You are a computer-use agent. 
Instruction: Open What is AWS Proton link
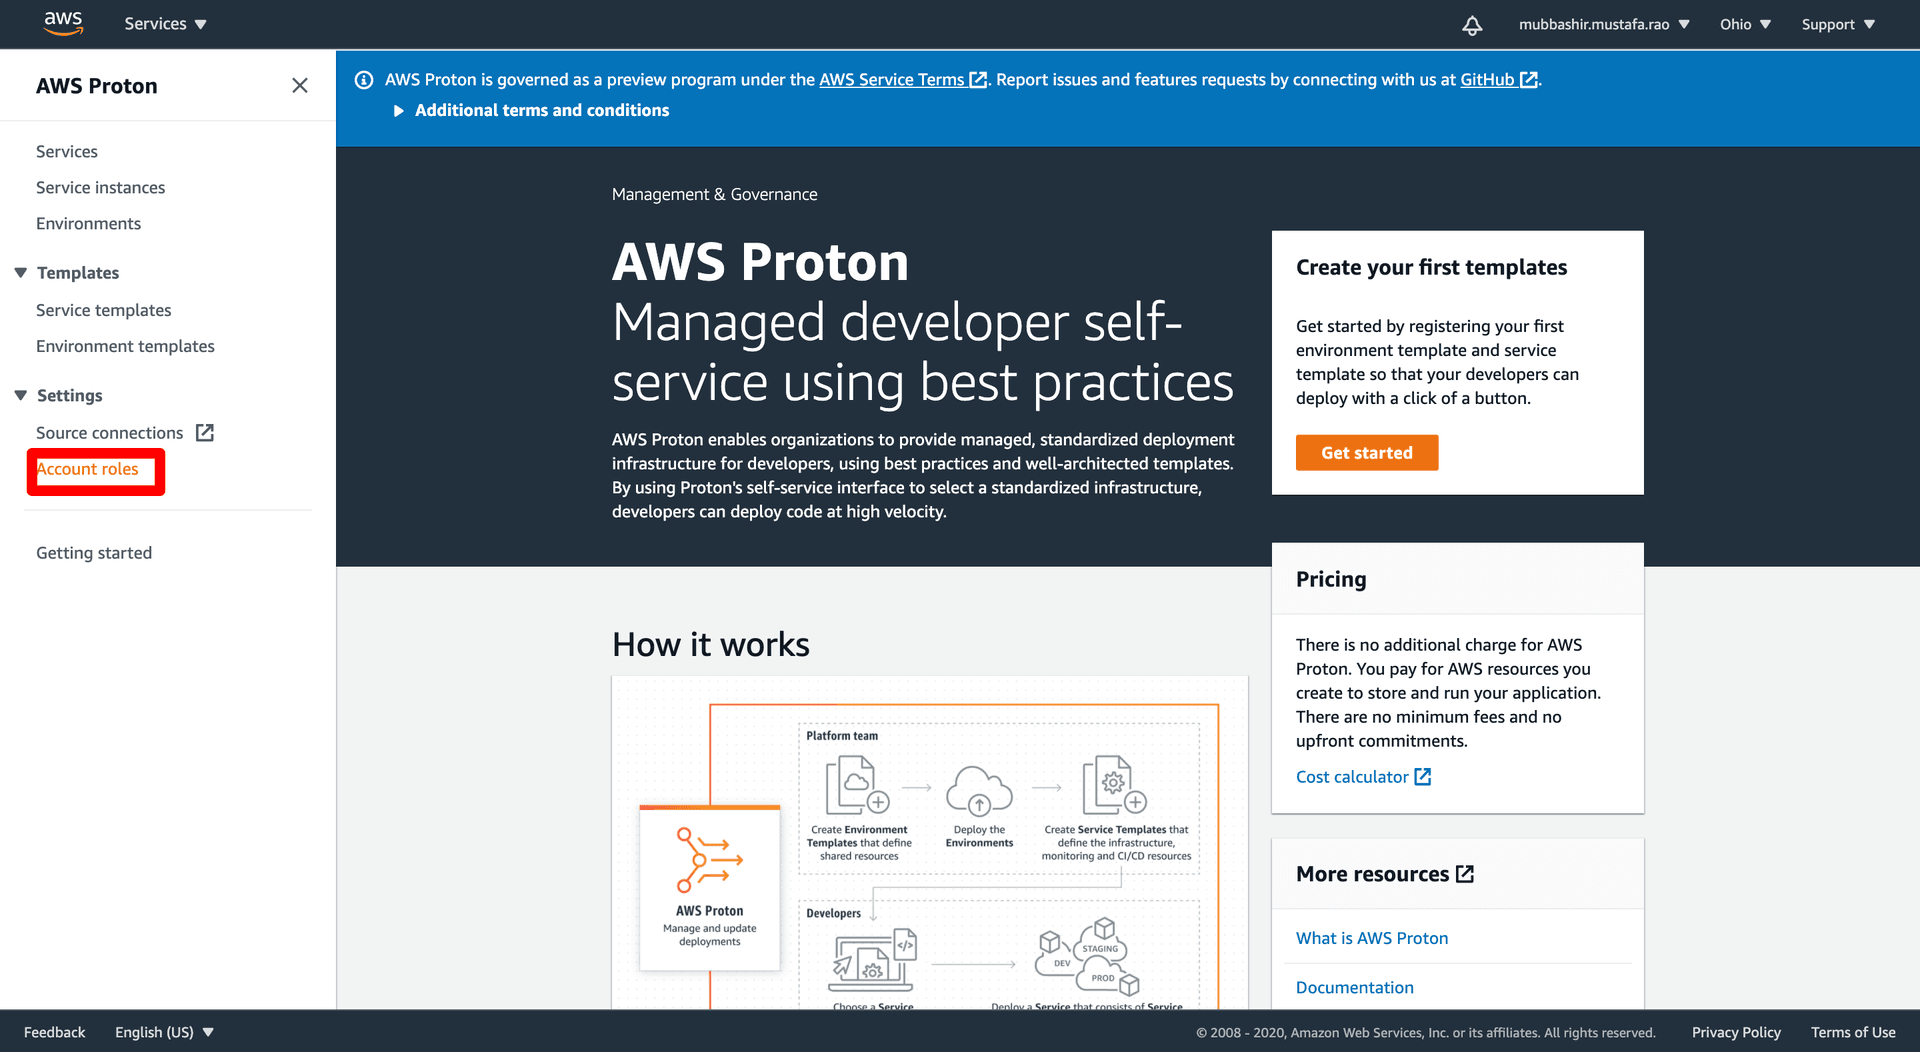click(1372, 938)
